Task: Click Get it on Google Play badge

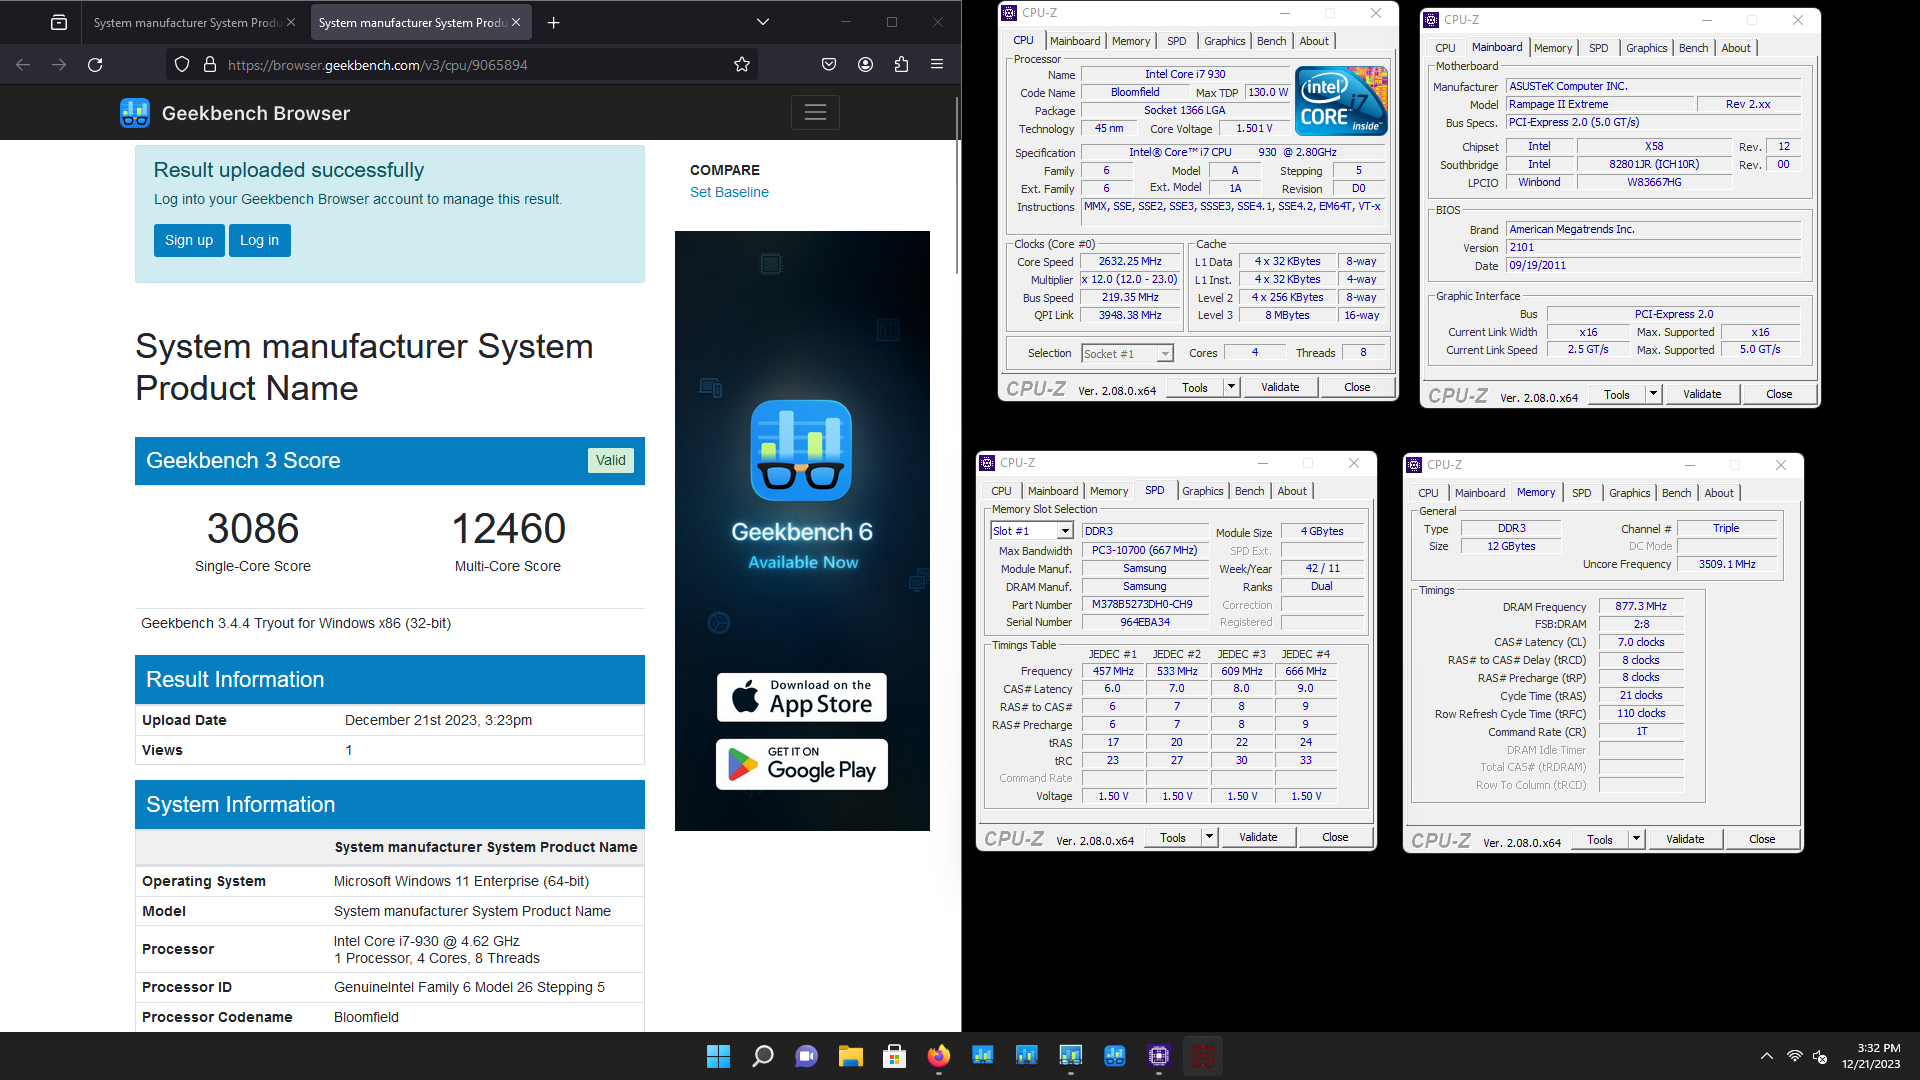Action: pyautogui.click(x=802, y=764)
